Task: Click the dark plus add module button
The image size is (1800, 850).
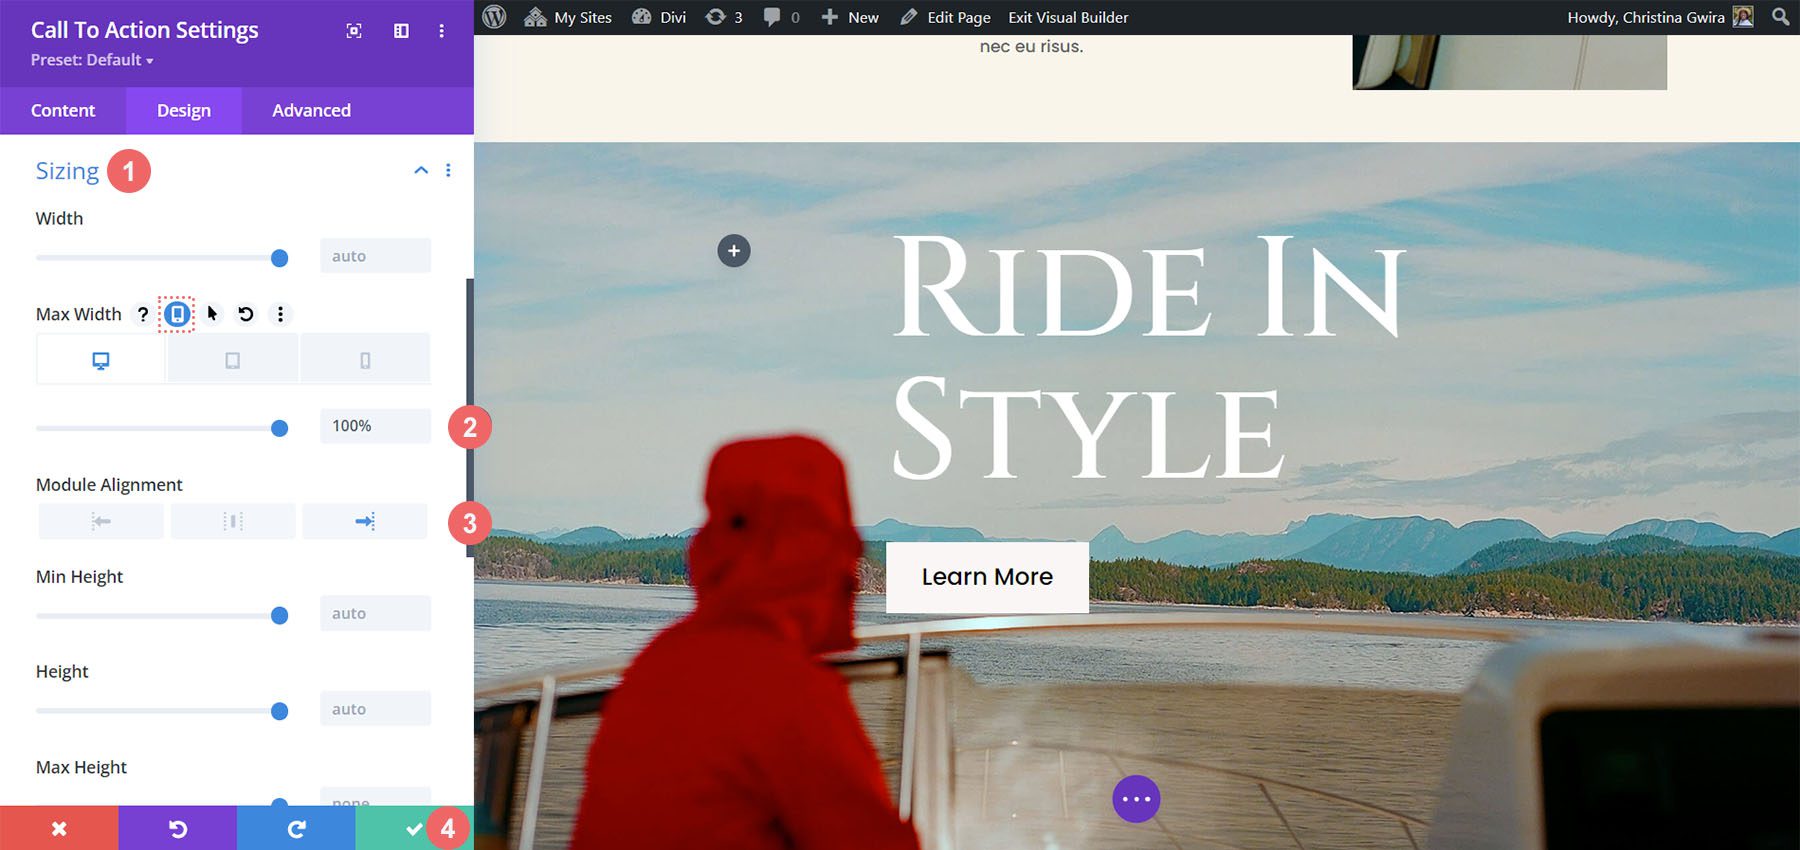Action: point(734,251)
